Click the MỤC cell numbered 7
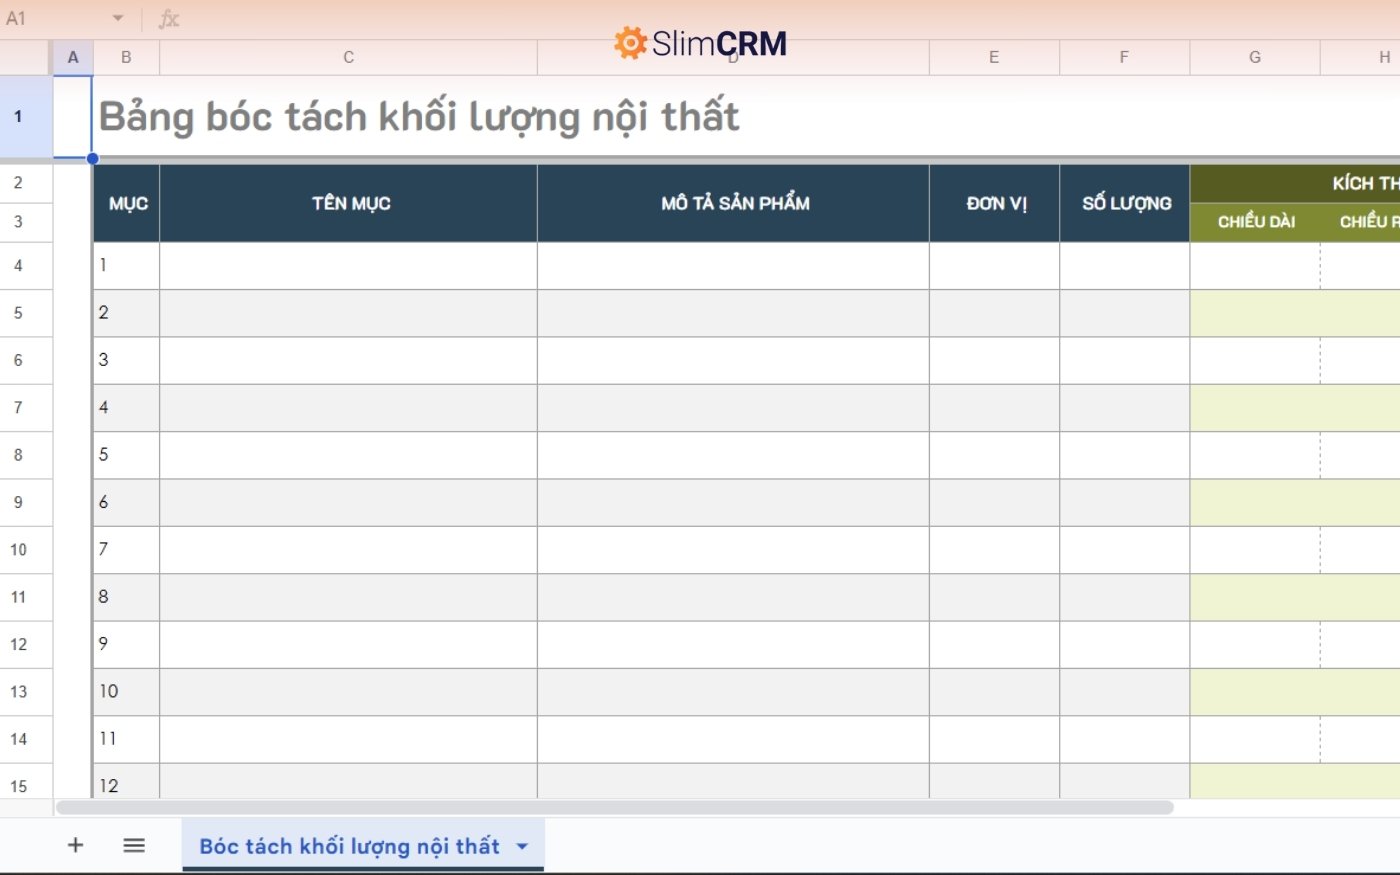The width and height of the screenshot is (1400, 875). pos(127,550)
